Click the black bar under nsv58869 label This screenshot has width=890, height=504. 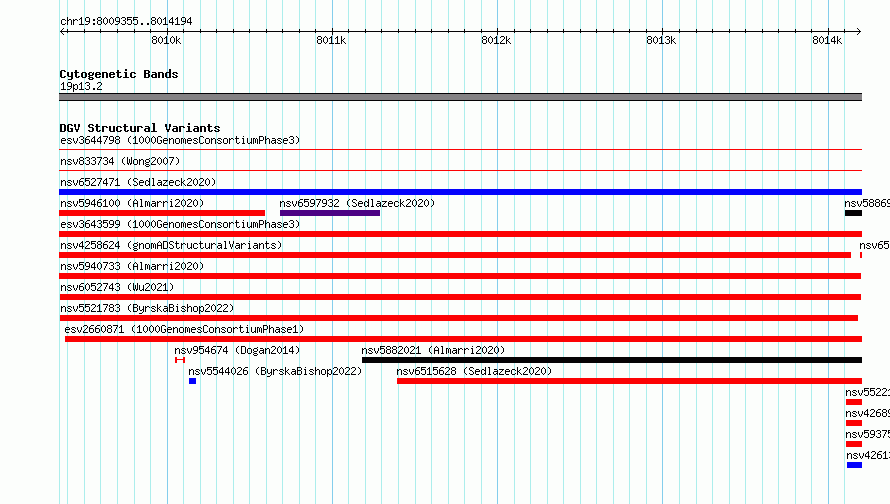[853, 213]
